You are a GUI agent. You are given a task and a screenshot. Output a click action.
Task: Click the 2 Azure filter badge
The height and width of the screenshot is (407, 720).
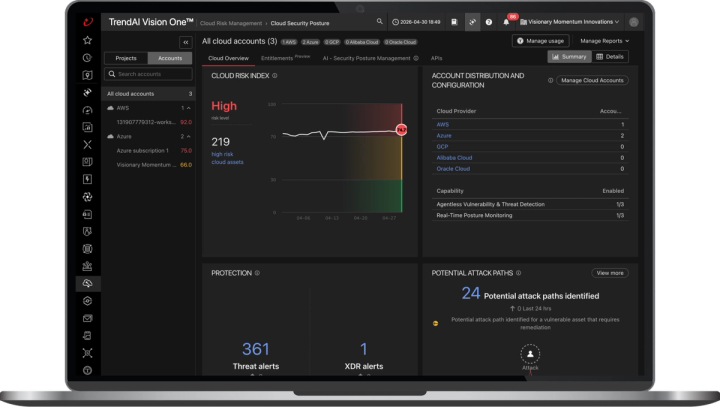coord(310,42)
